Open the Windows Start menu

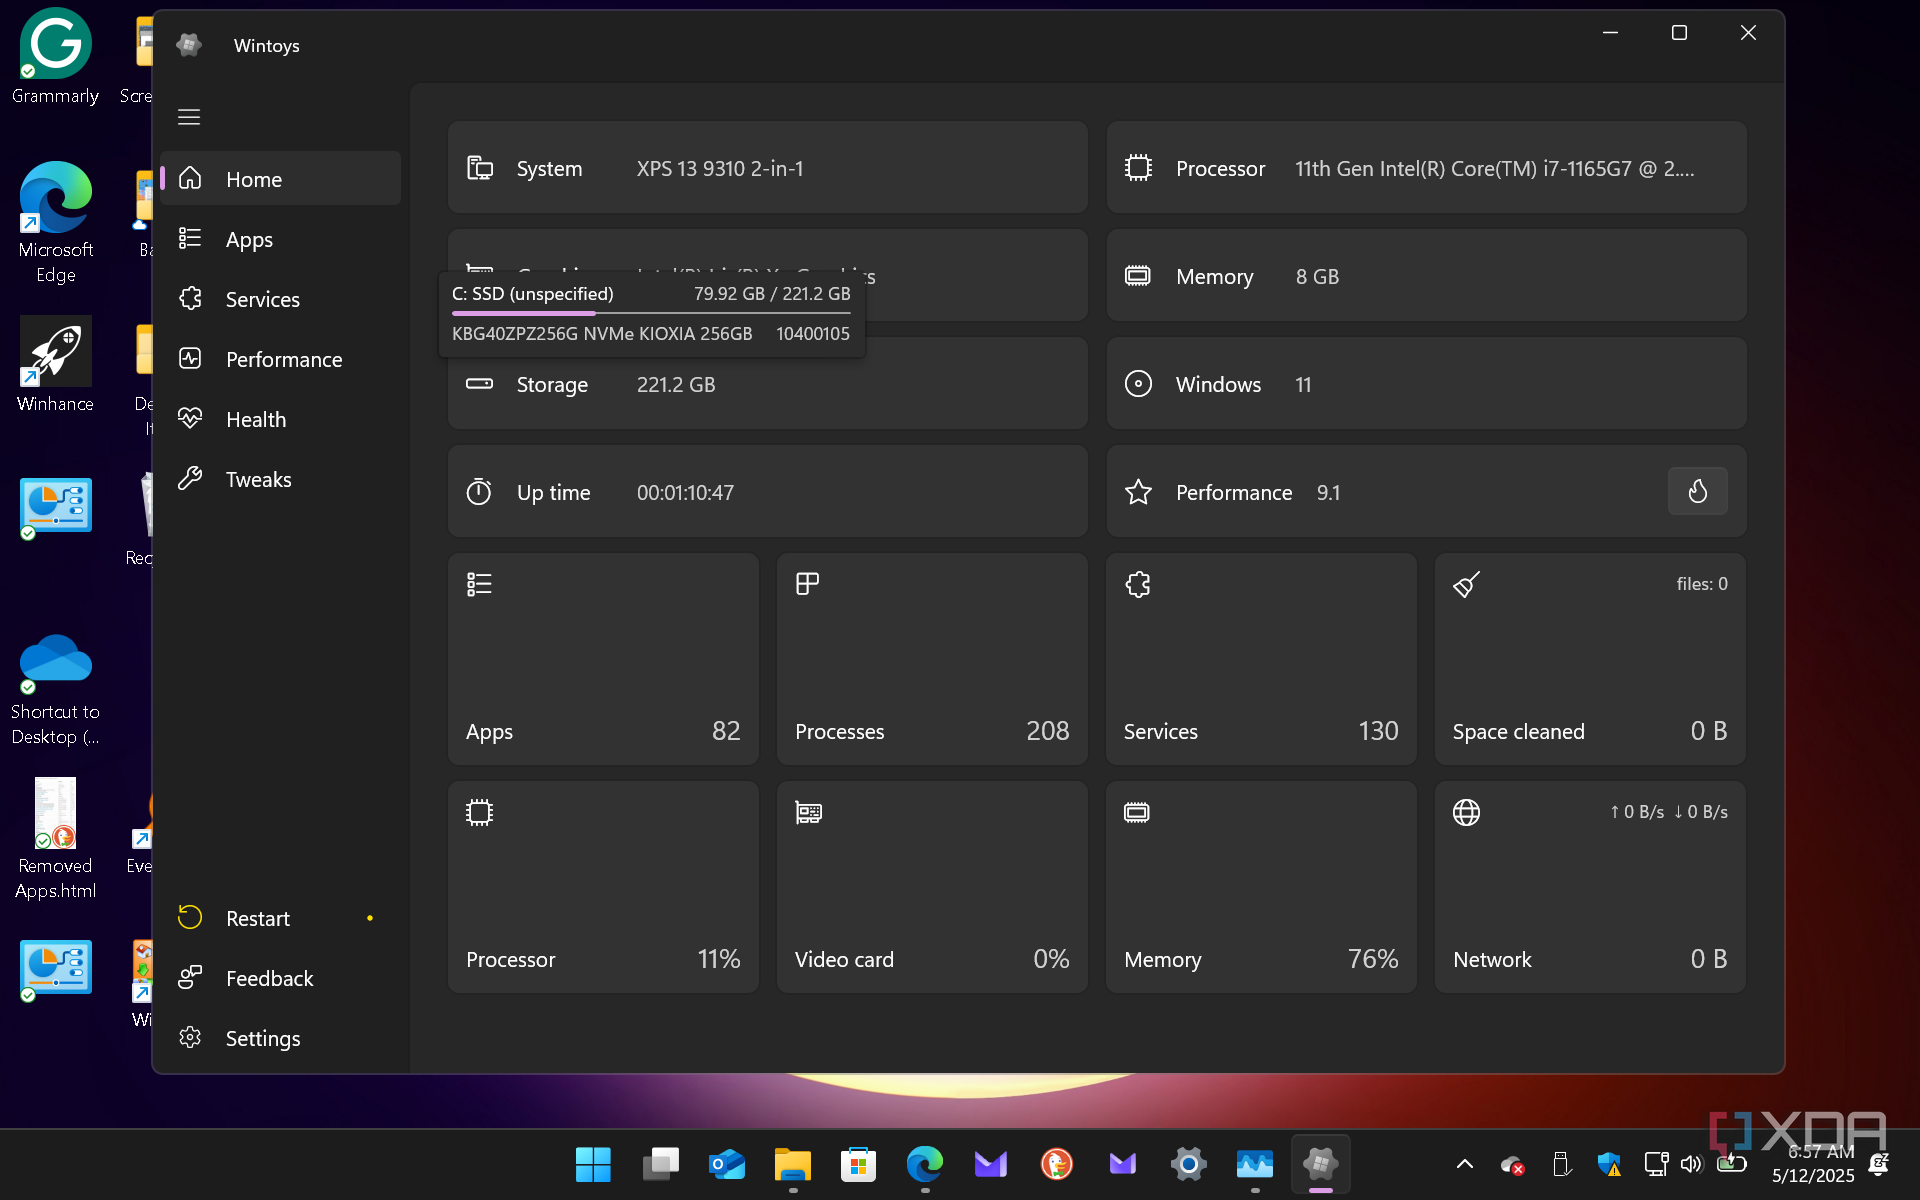(x=593, y=1164)
